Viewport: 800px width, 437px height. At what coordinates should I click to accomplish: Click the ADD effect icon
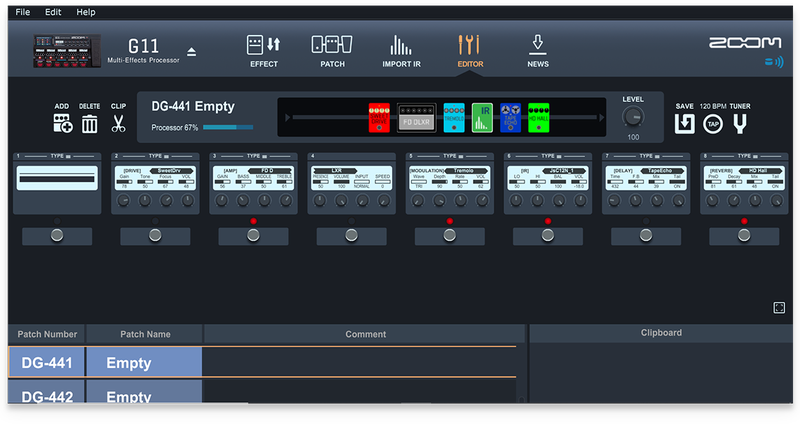(63, 123)
